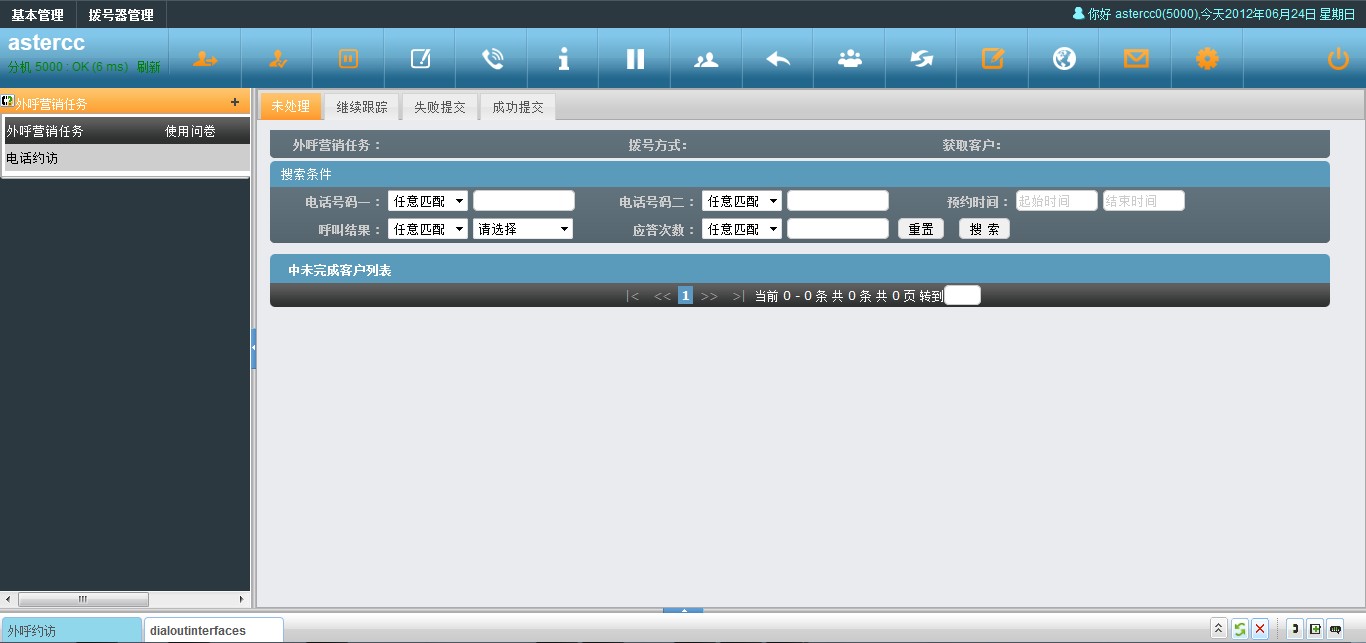Open settings with the orange gear icon

click(1207, 59)
